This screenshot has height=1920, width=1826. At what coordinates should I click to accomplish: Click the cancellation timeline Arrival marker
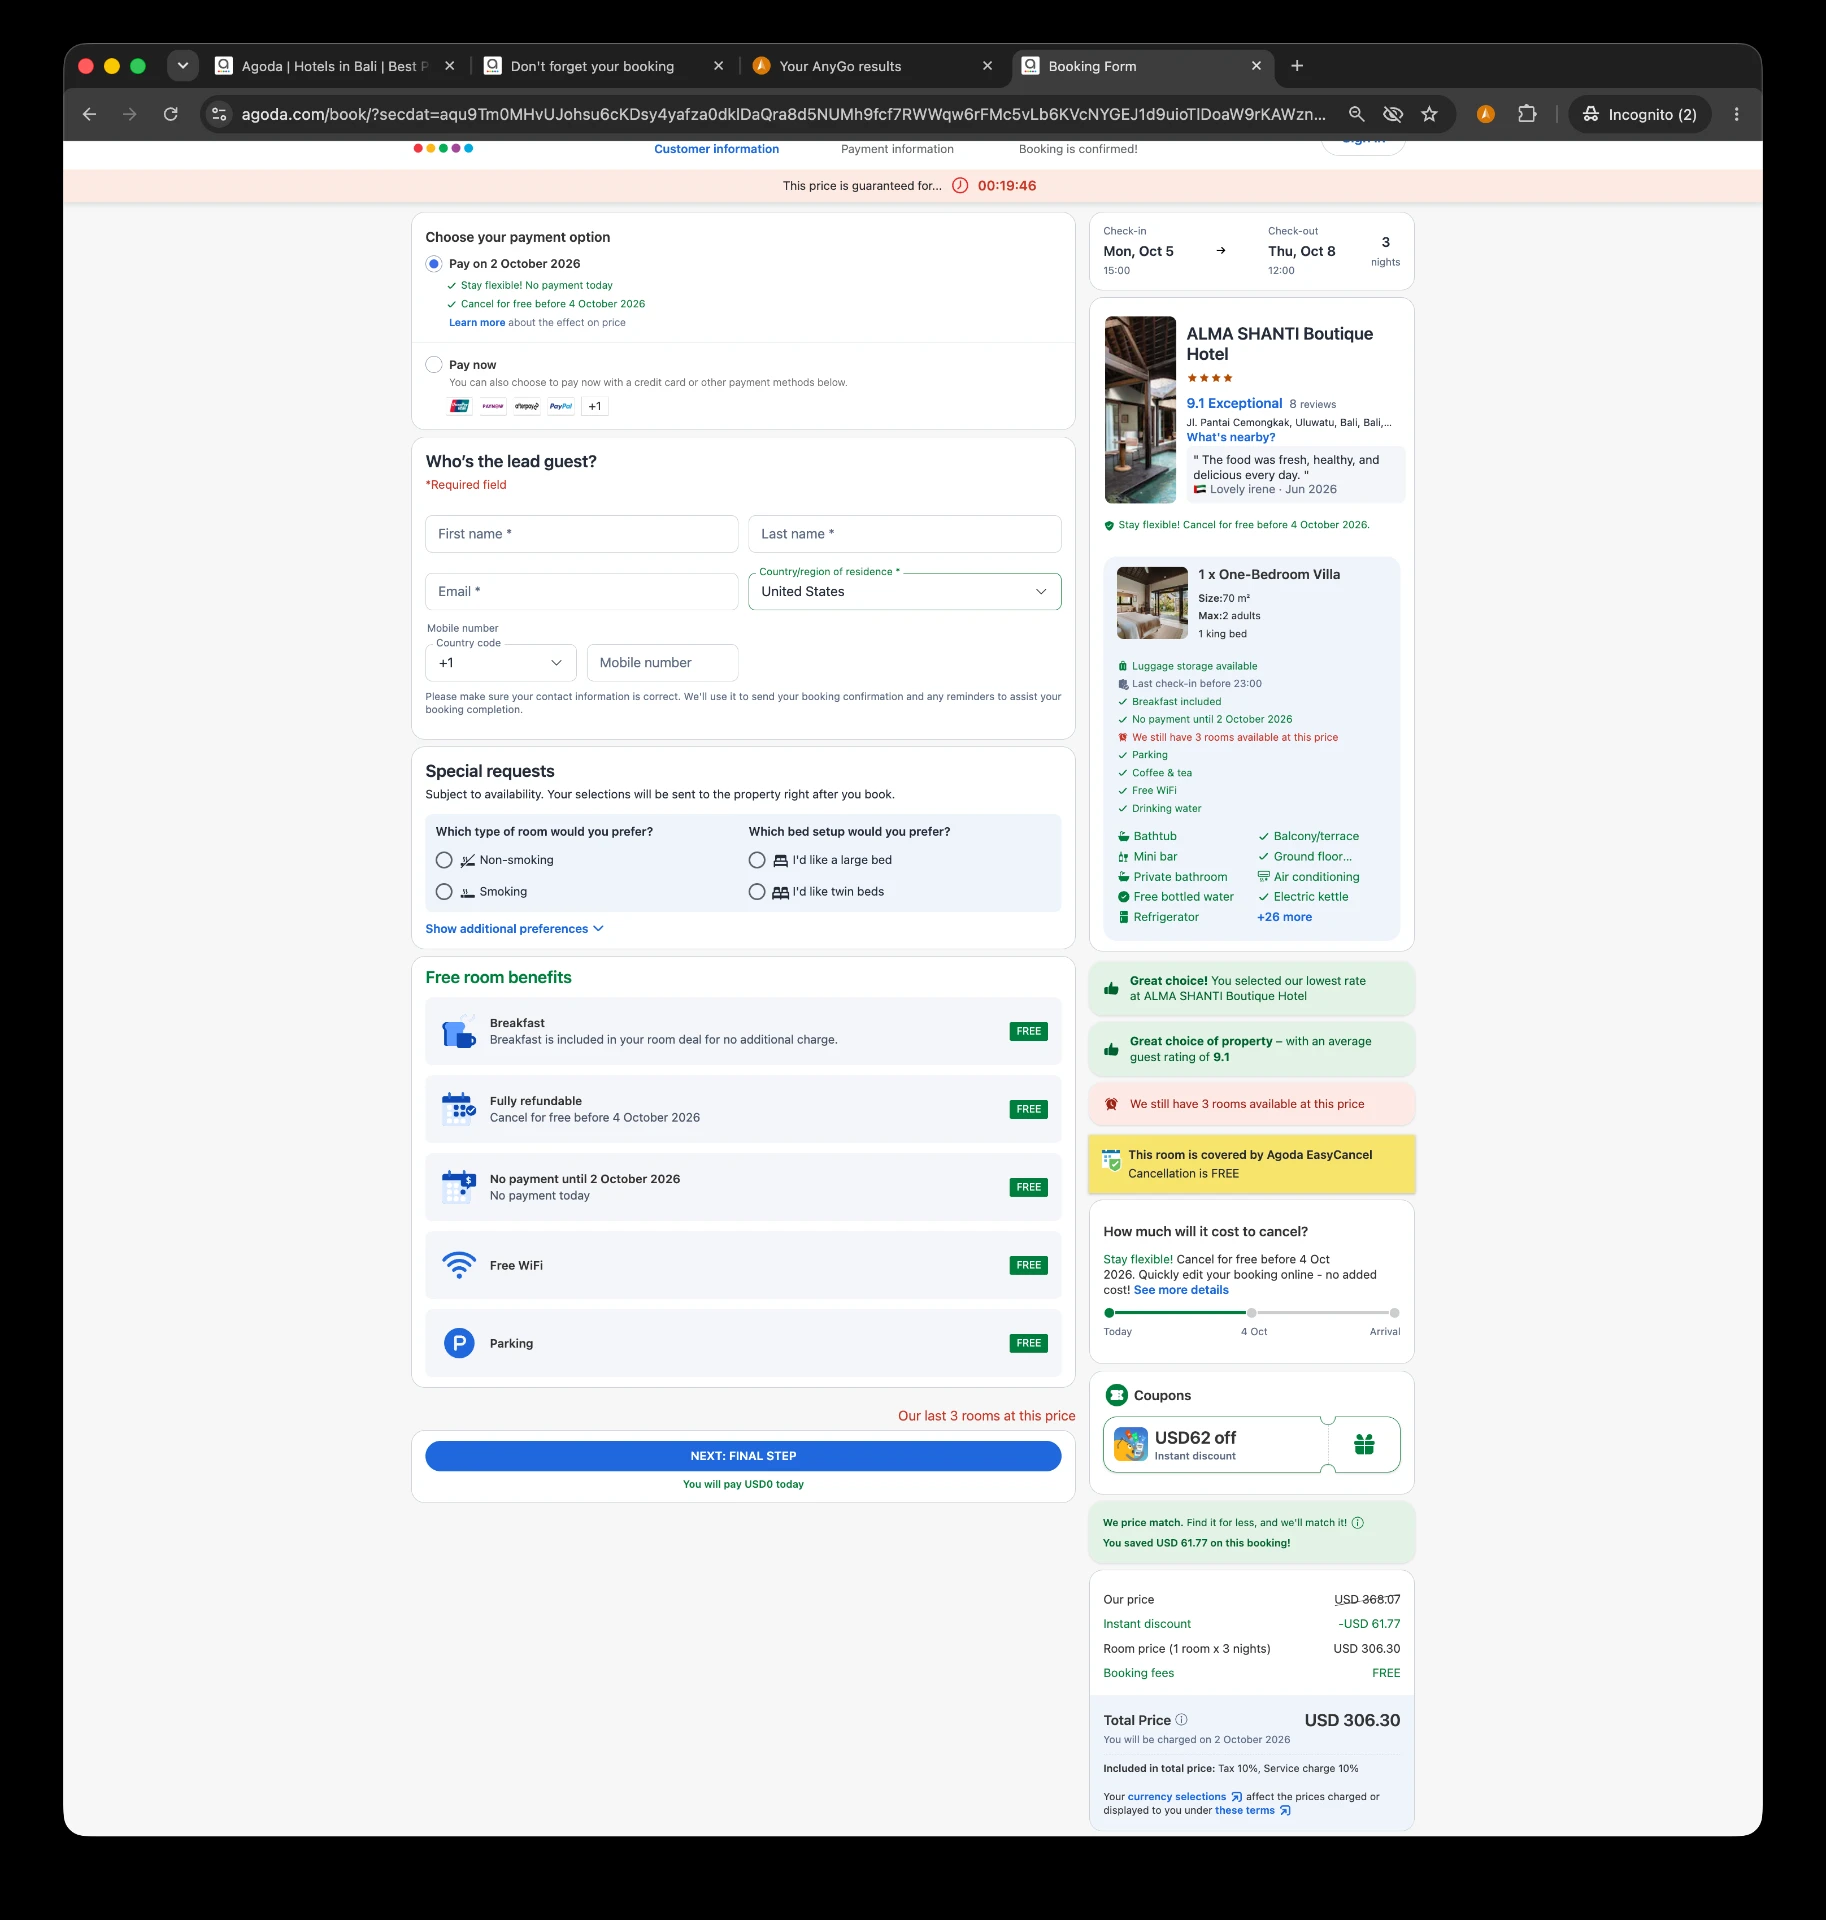1395,1313
